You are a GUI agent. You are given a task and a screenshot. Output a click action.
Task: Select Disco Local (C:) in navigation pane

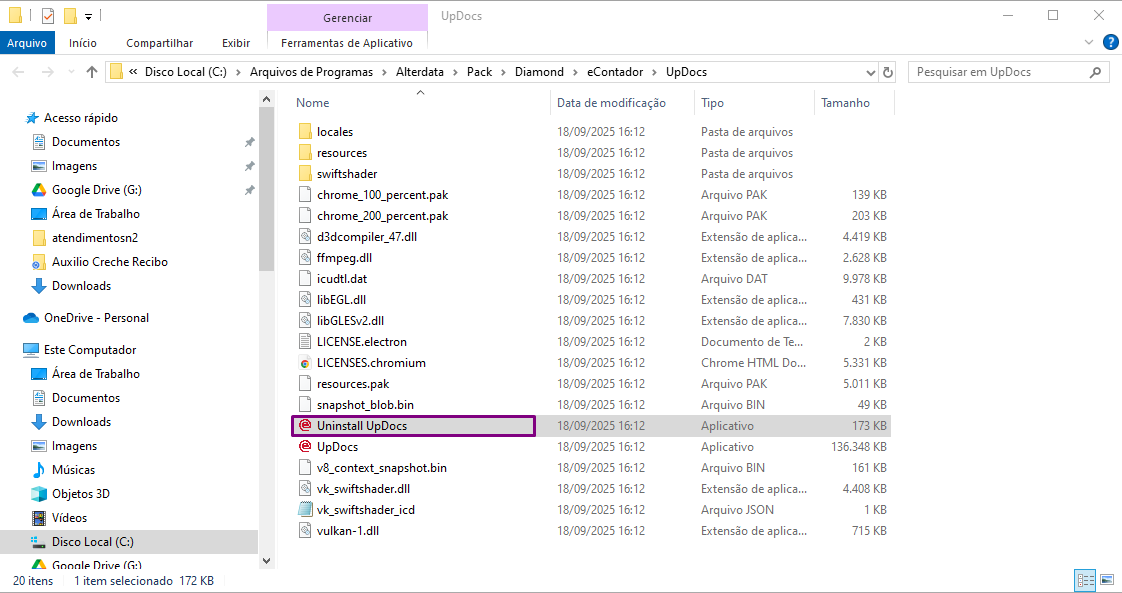pyautogui.click(x=129, y=541)
